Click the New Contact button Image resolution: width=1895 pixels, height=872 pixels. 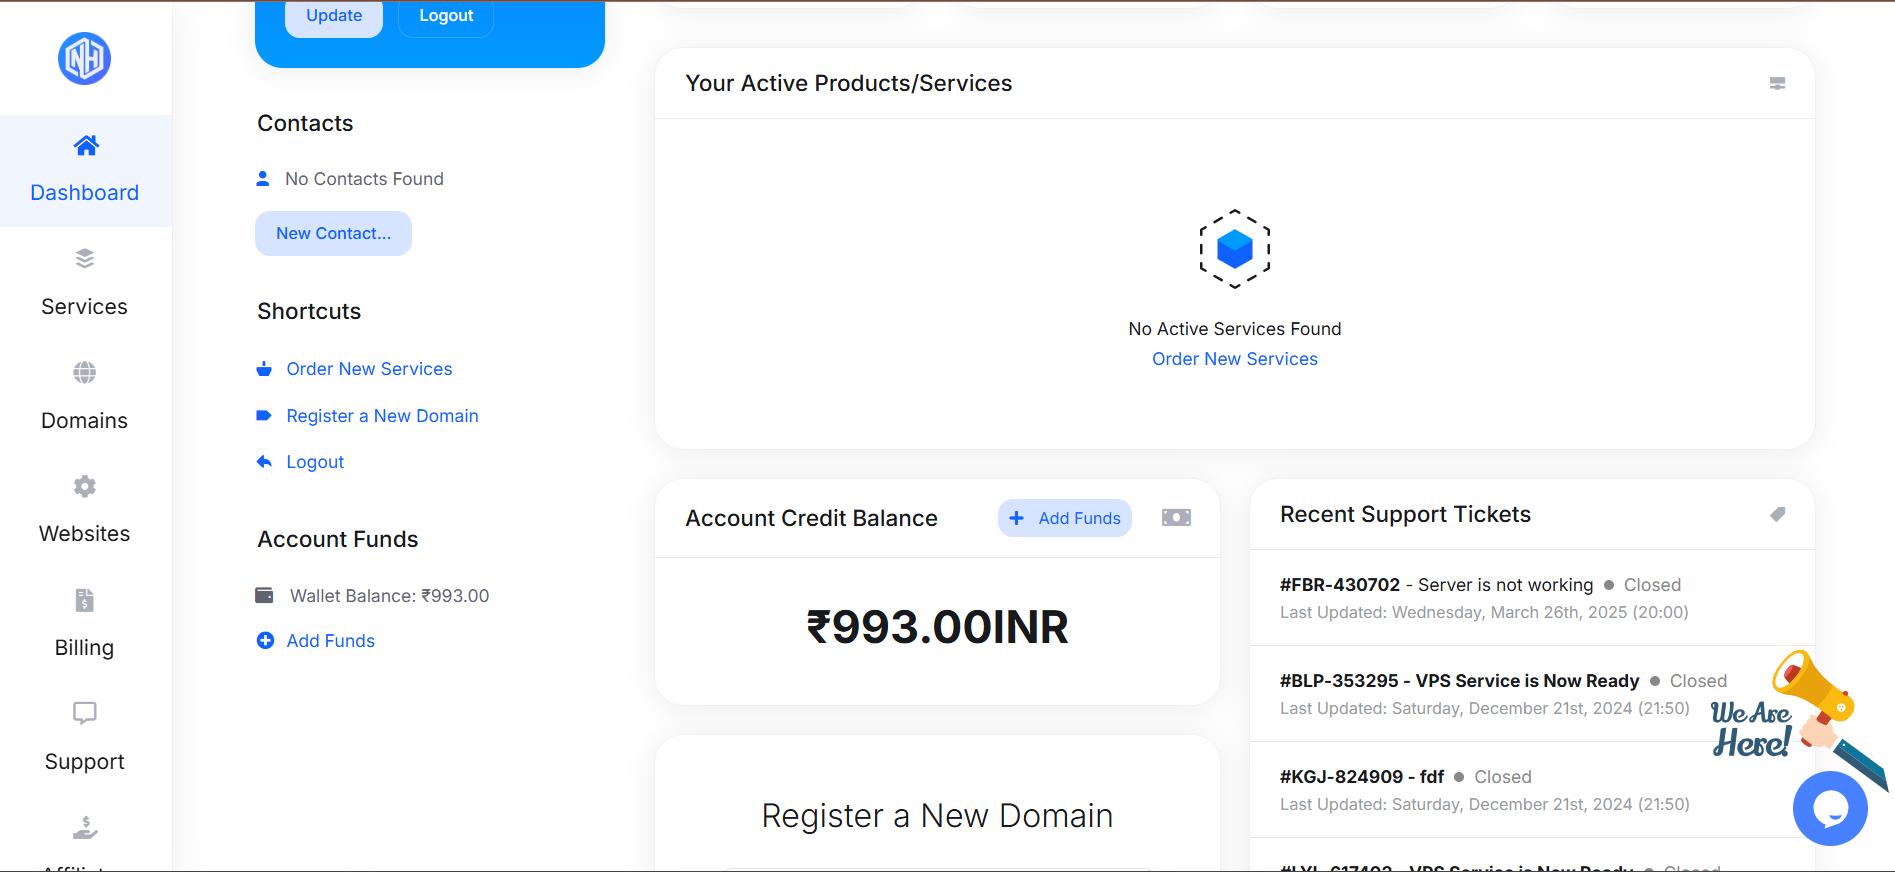click(333, 233)
